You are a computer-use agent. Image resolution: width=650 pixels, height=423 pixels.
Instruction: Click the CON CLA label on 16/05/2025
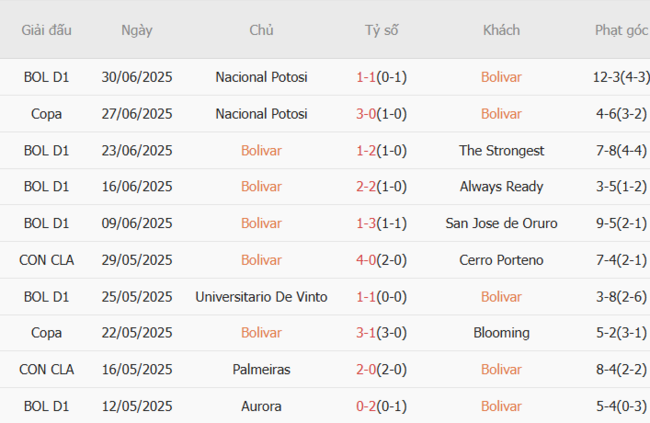[x=47, y=370]
